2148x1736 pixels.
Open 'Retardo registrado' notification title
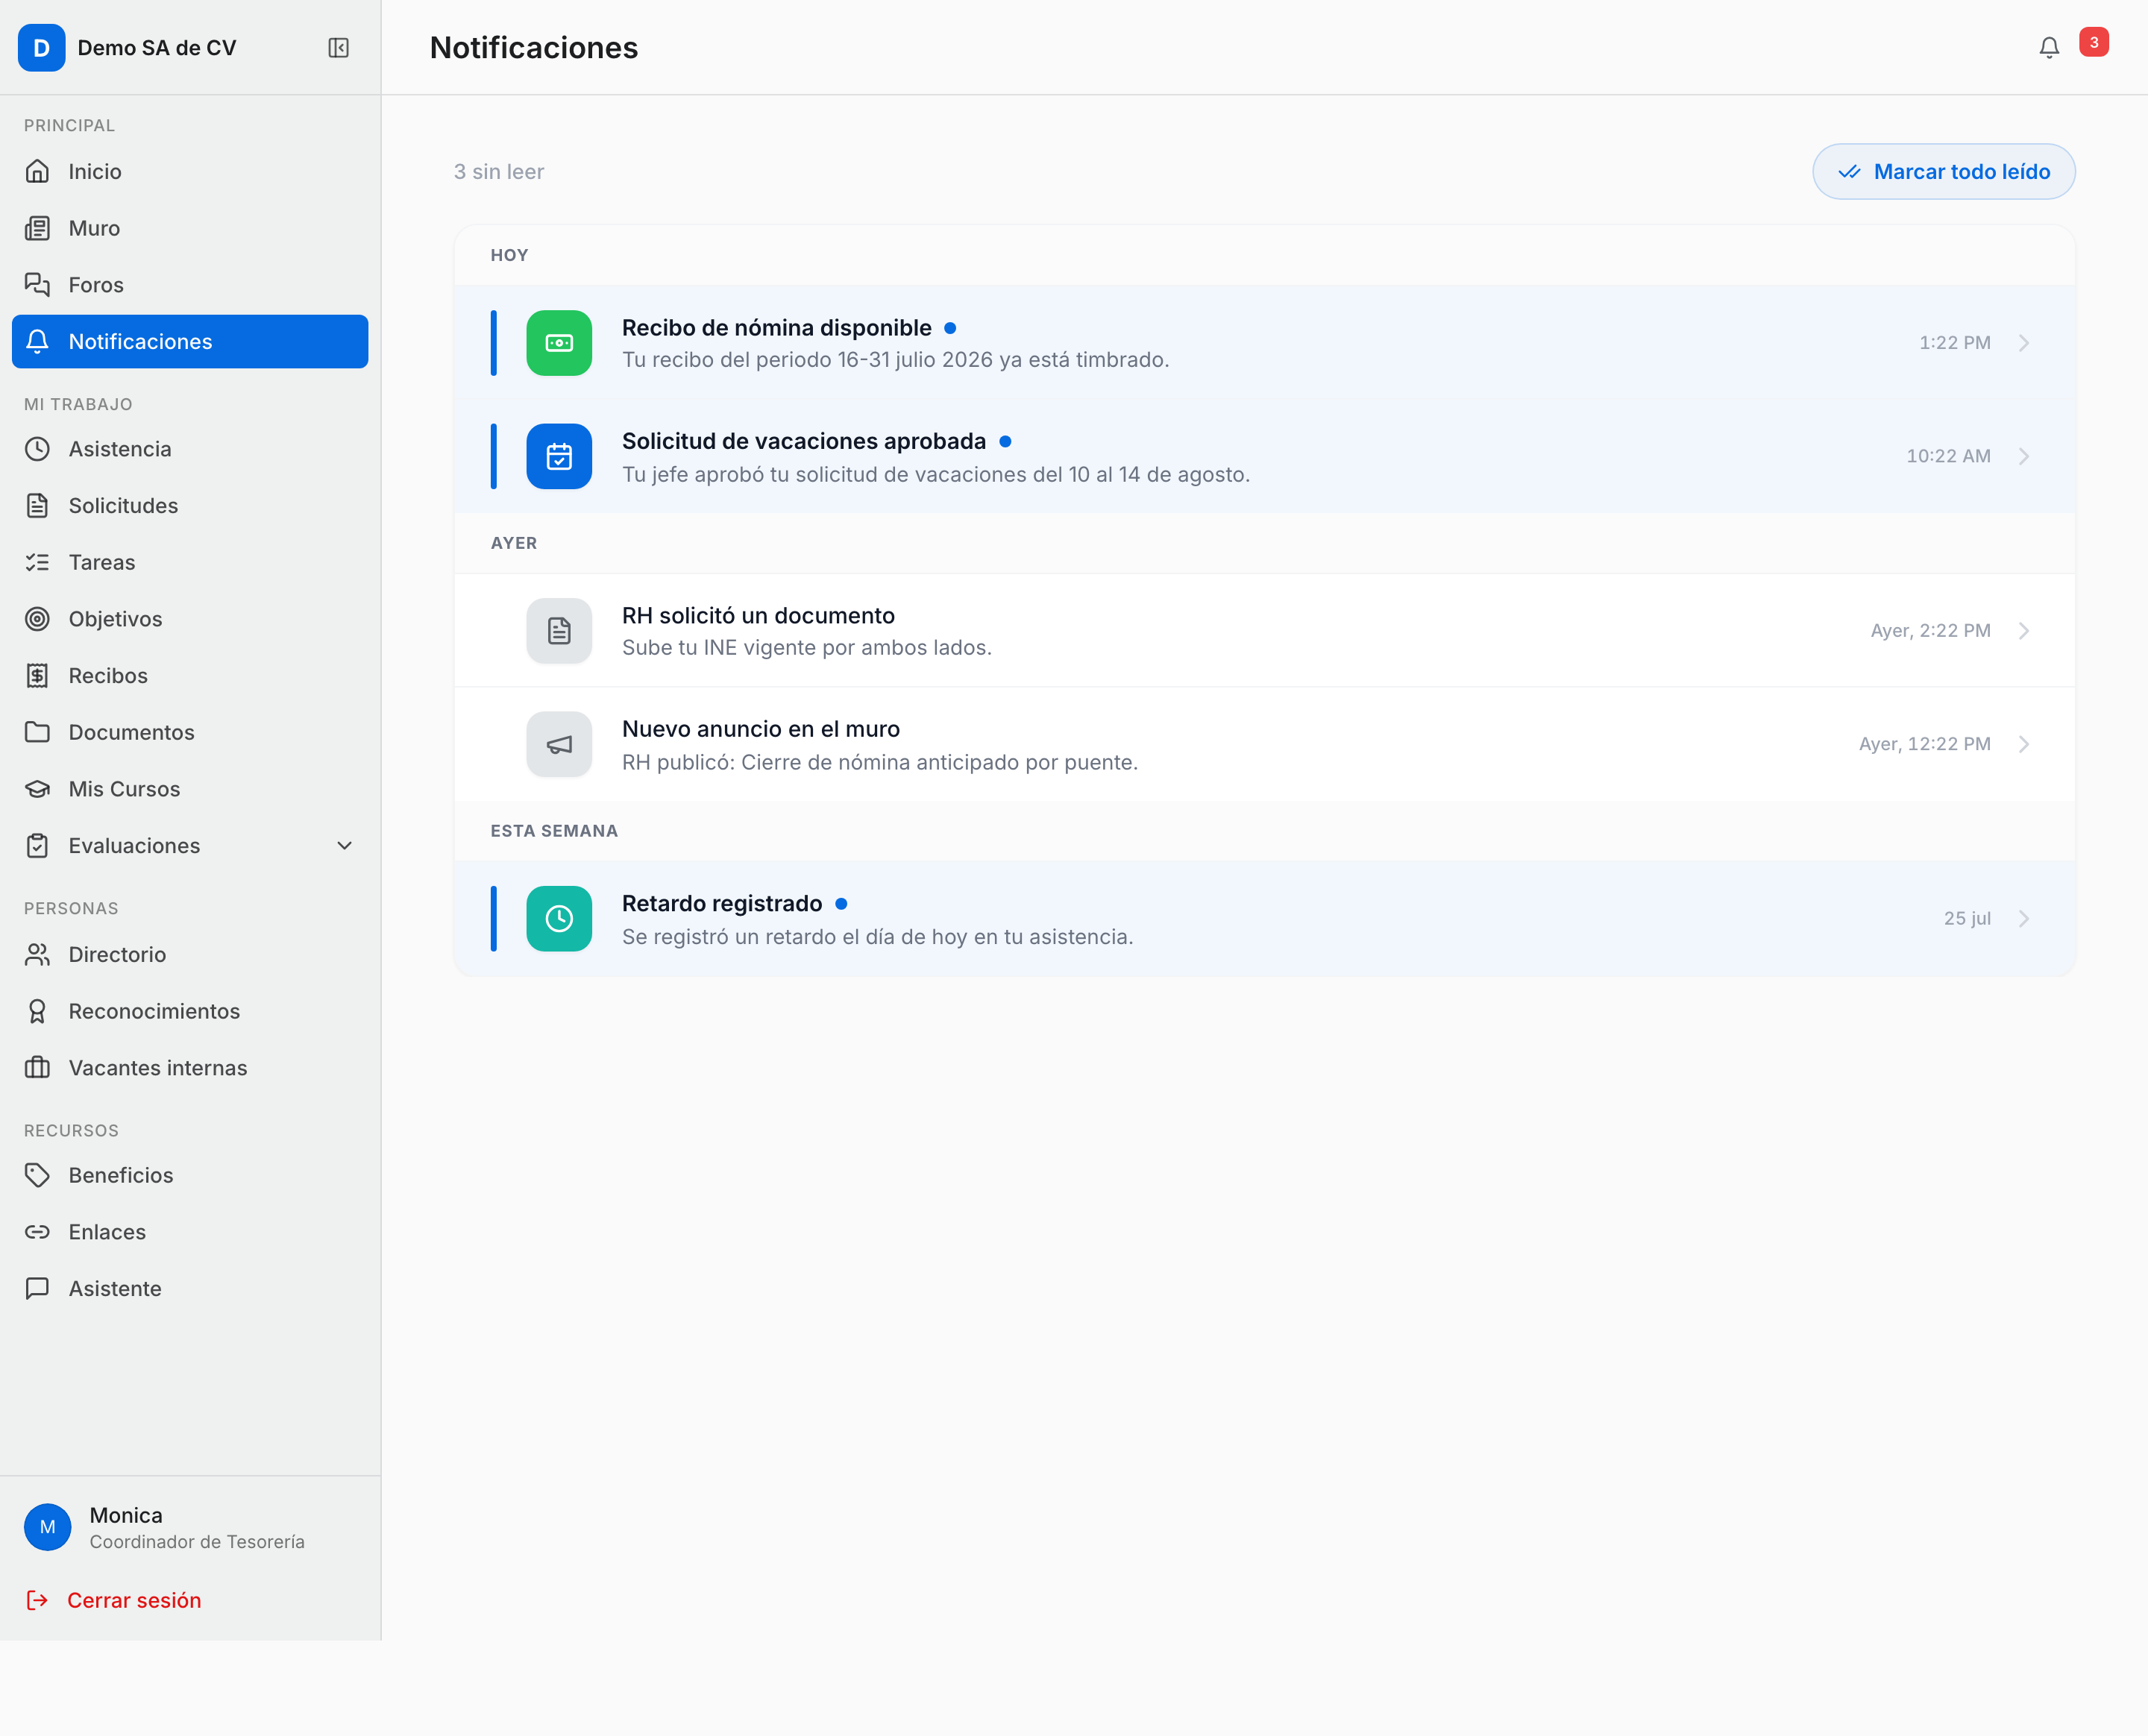(x=722, y=904)
